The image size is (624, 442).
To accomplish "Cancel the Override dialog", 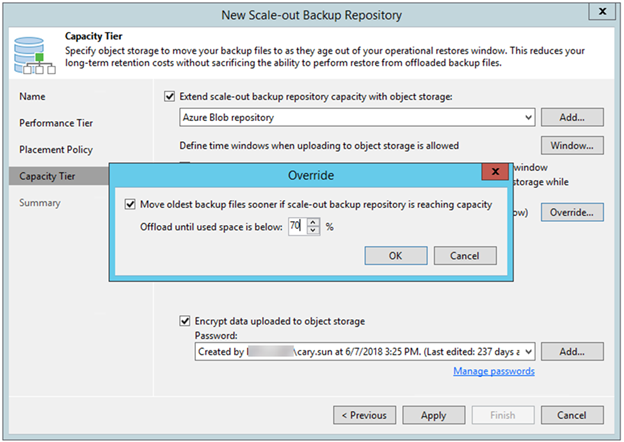I will (x=465, y=255).
